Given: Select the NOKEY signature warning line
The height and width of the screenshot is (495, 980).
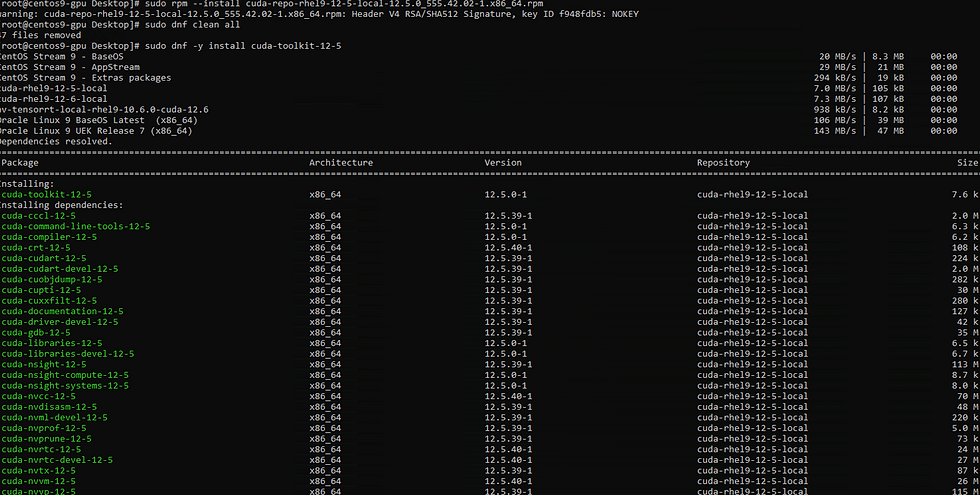Looking at the screenshot, I should coord(319,14).
